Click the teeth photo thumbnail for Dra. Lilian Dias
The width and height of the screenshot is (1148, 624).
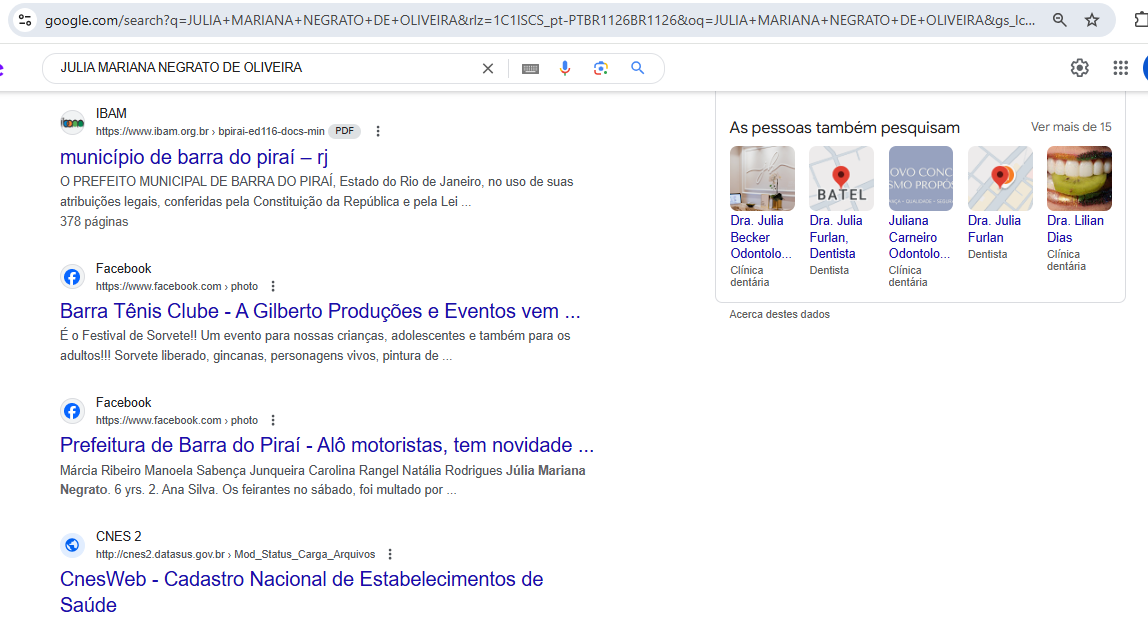pyautogui.click(x=1079, y=178)
